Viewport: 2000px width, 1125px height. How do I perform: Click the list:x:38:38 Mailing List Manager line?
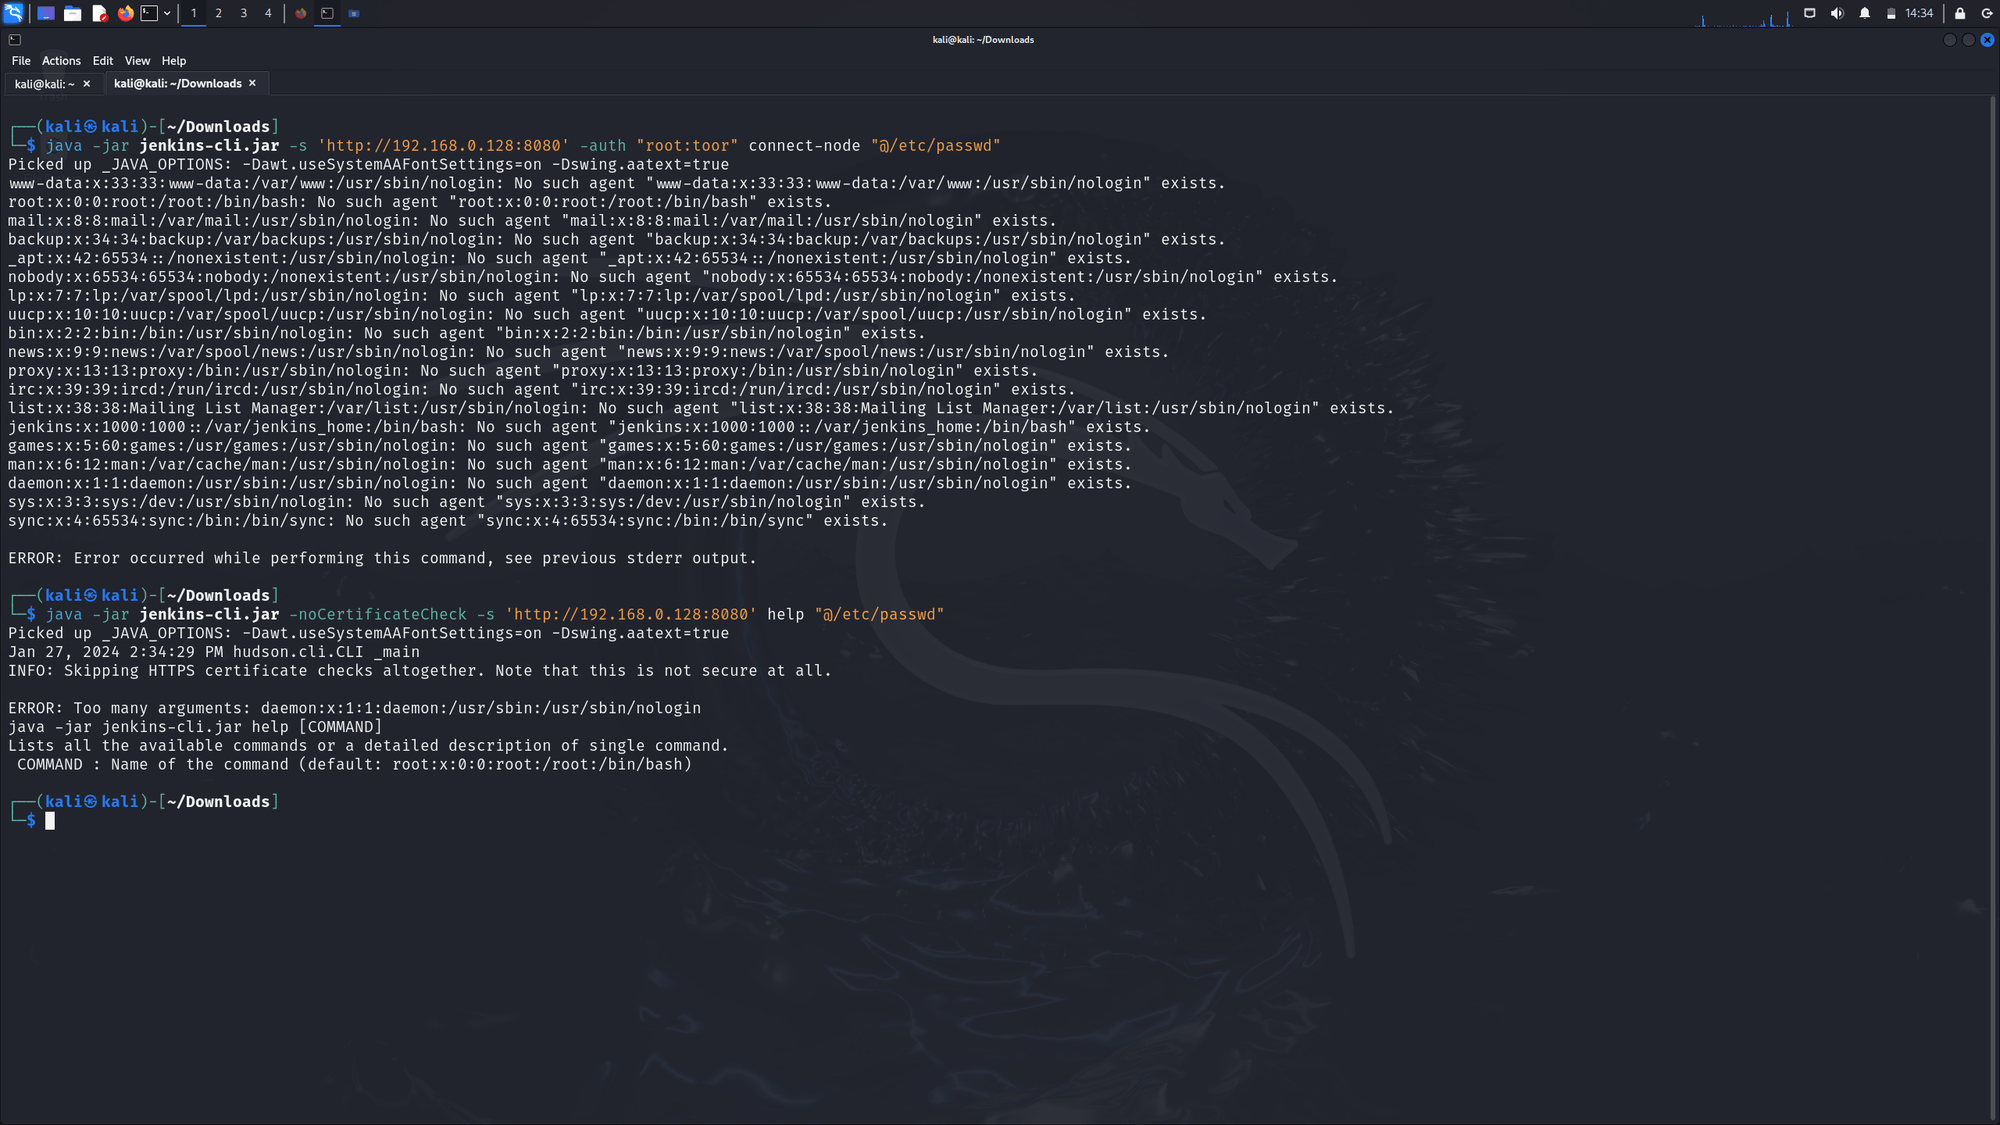point(701,409)
